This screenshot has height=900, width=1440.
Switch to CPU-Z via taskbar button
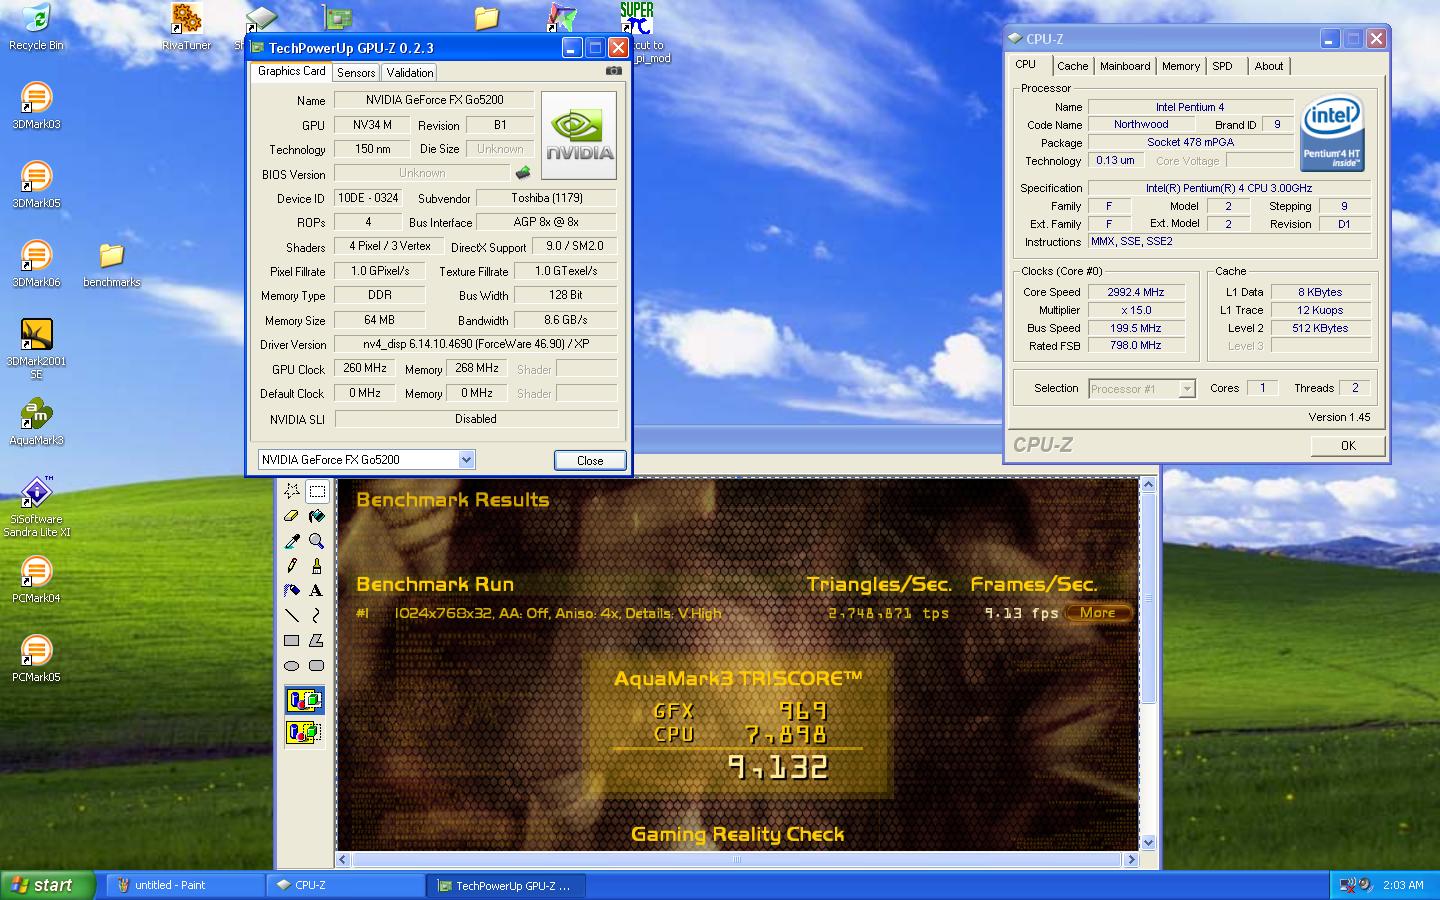(346, 885)
